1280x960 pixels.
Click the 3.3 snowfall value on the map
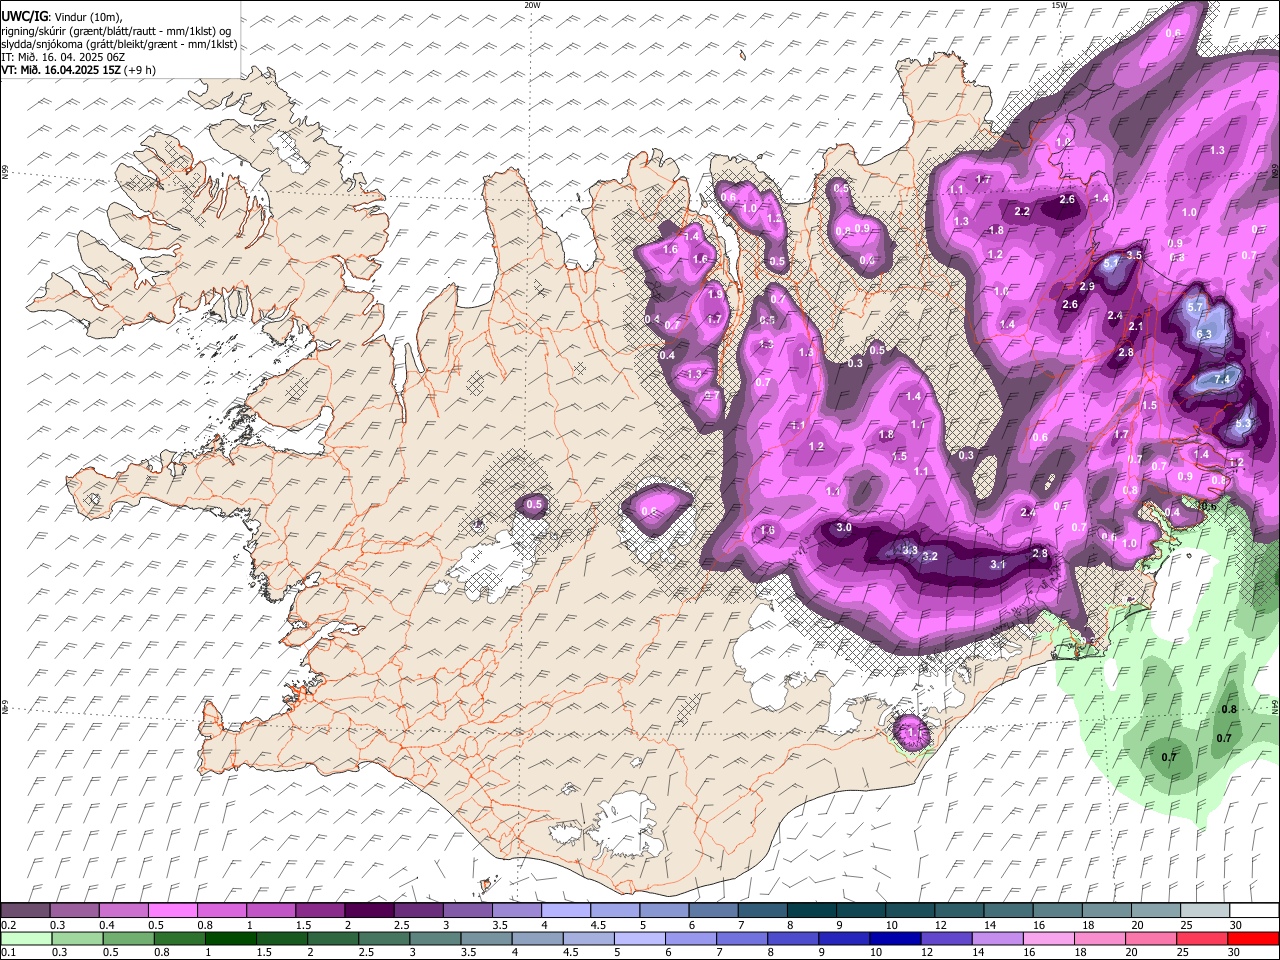pos(909,550)
